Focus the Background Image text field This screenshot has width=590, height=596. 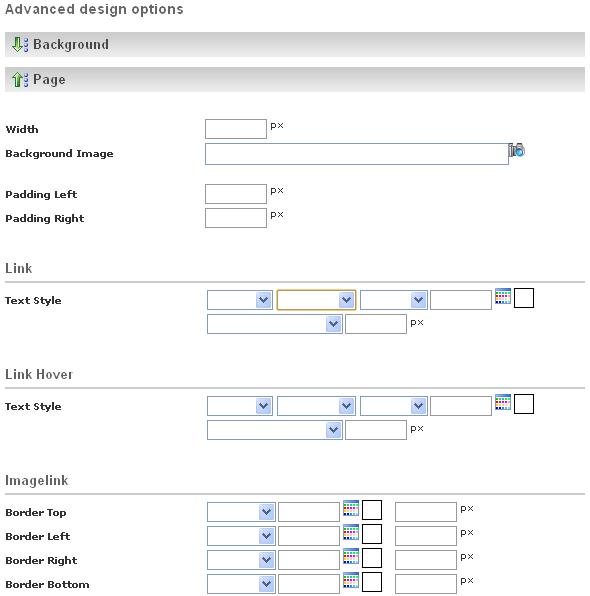pos(357,154)
